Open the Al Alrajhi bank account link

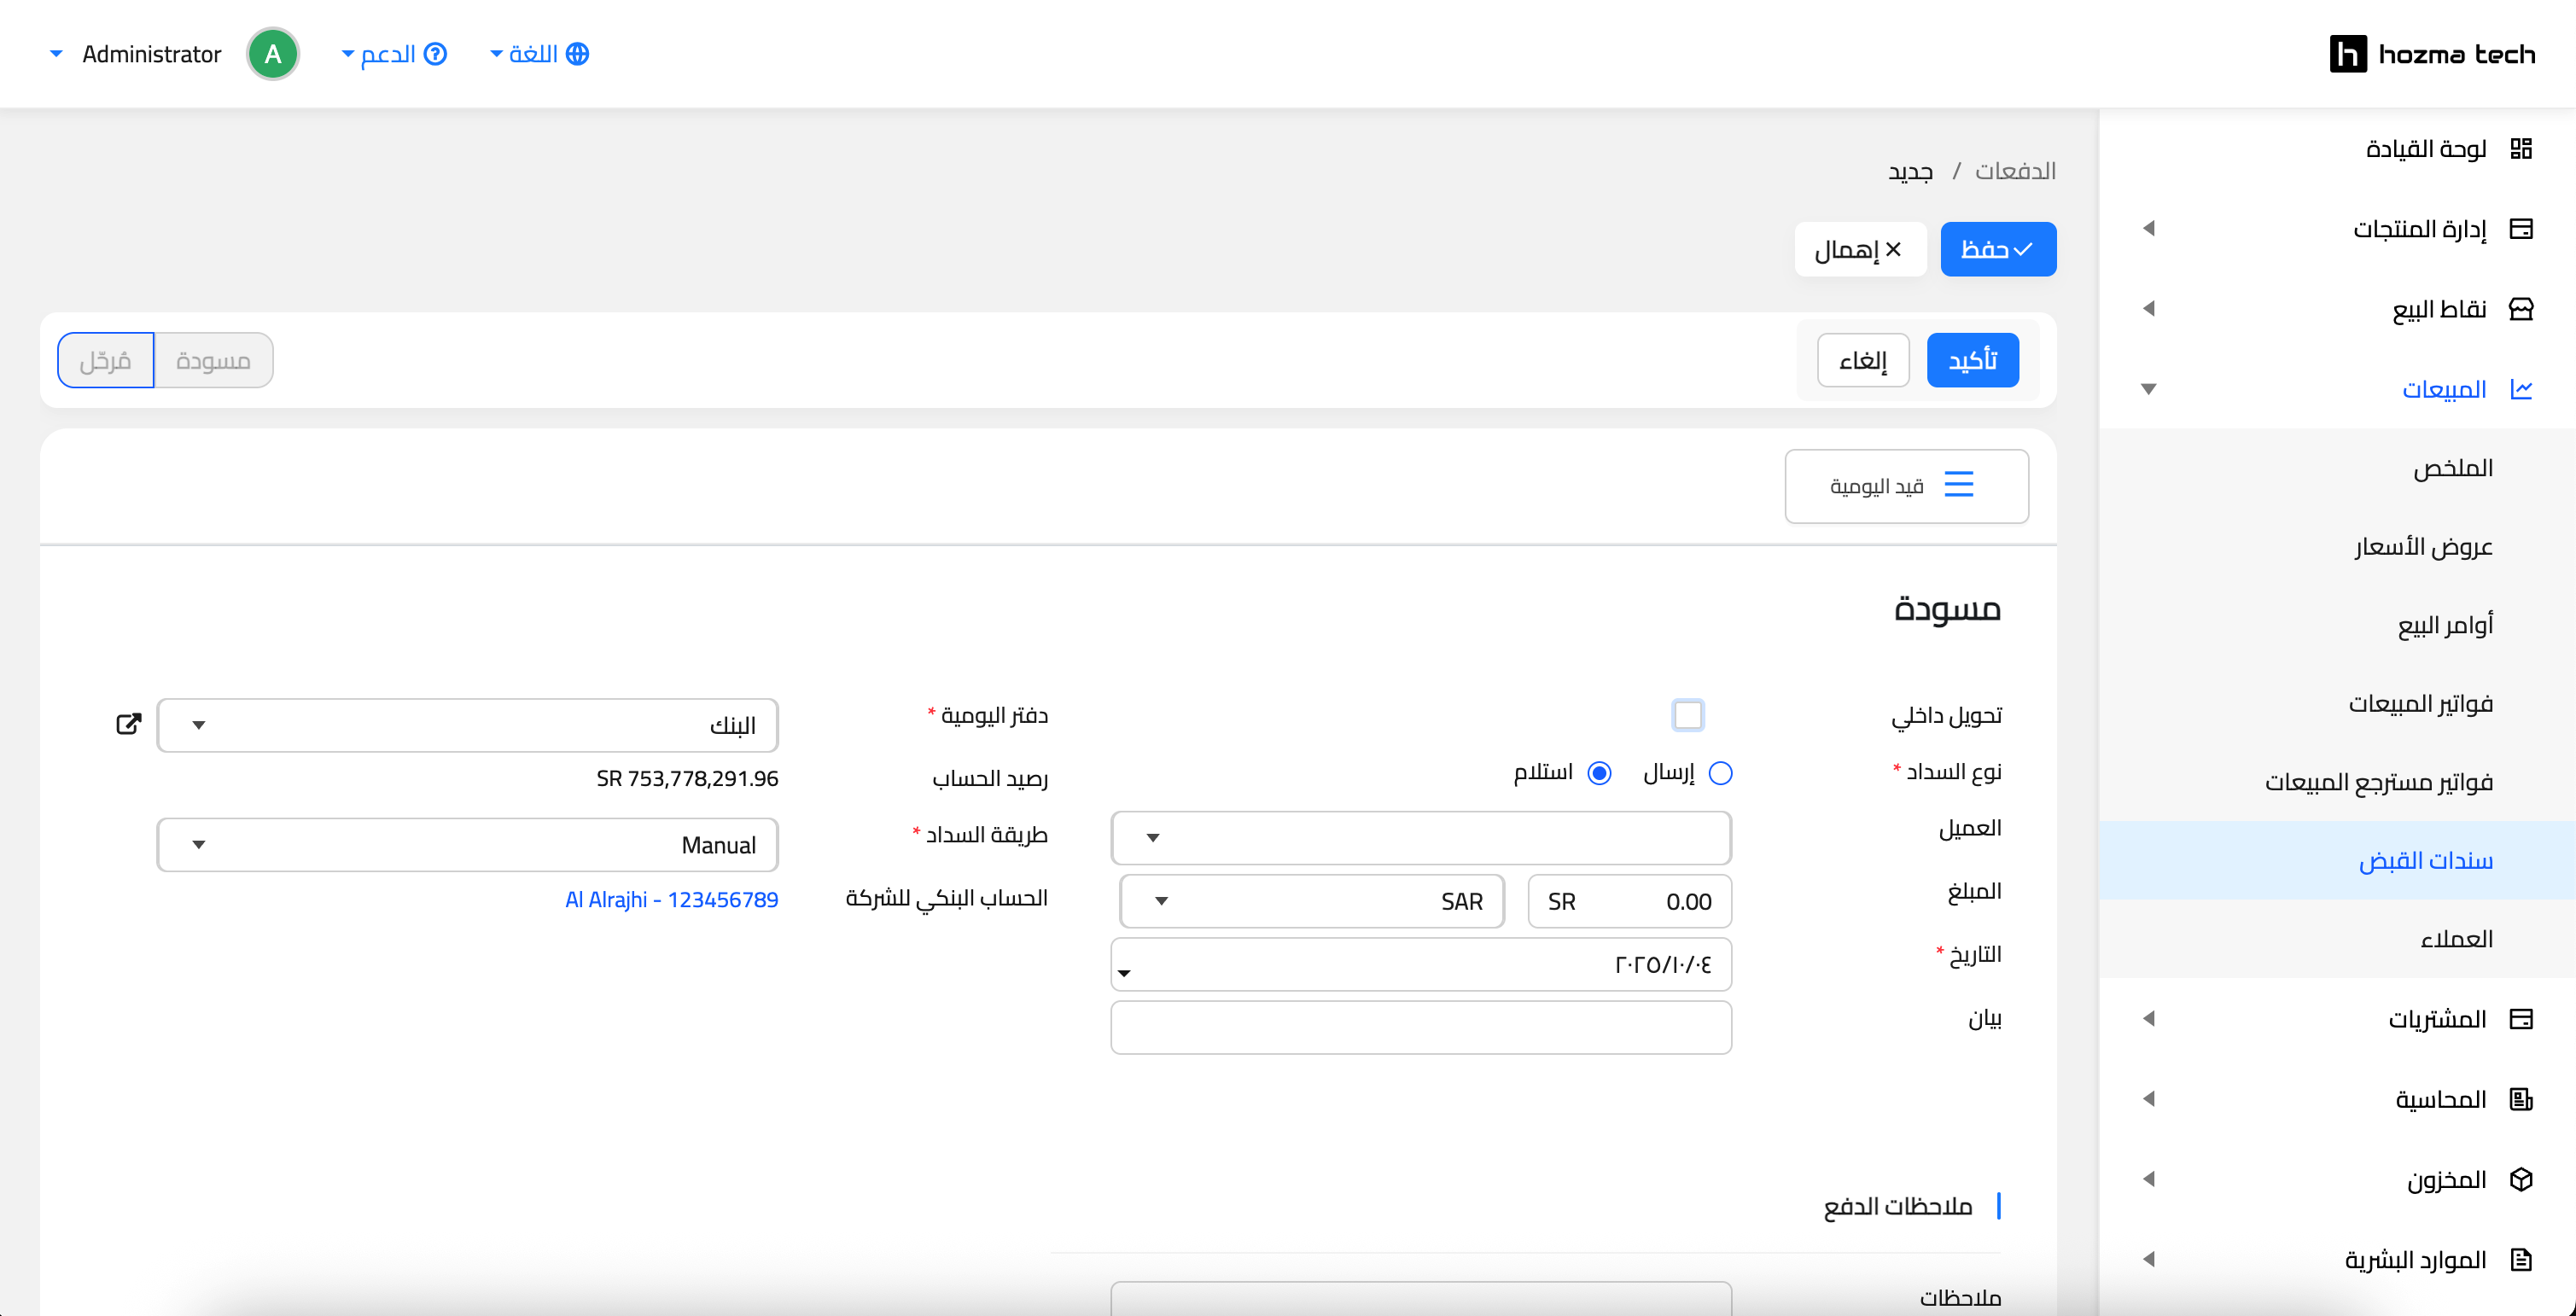pyautogui.click(x=671, y=899)
